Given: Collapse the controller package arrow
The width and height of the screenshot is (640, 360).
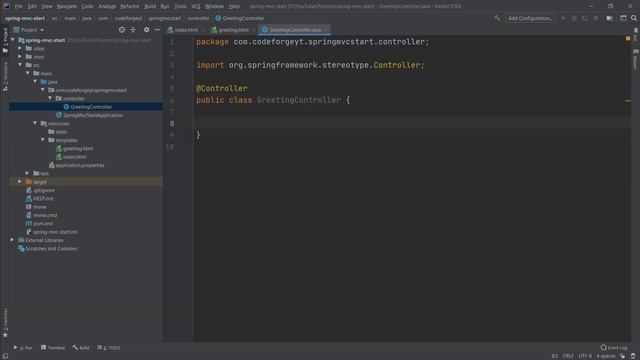Looking at the screenshot, I should [50, 98].
